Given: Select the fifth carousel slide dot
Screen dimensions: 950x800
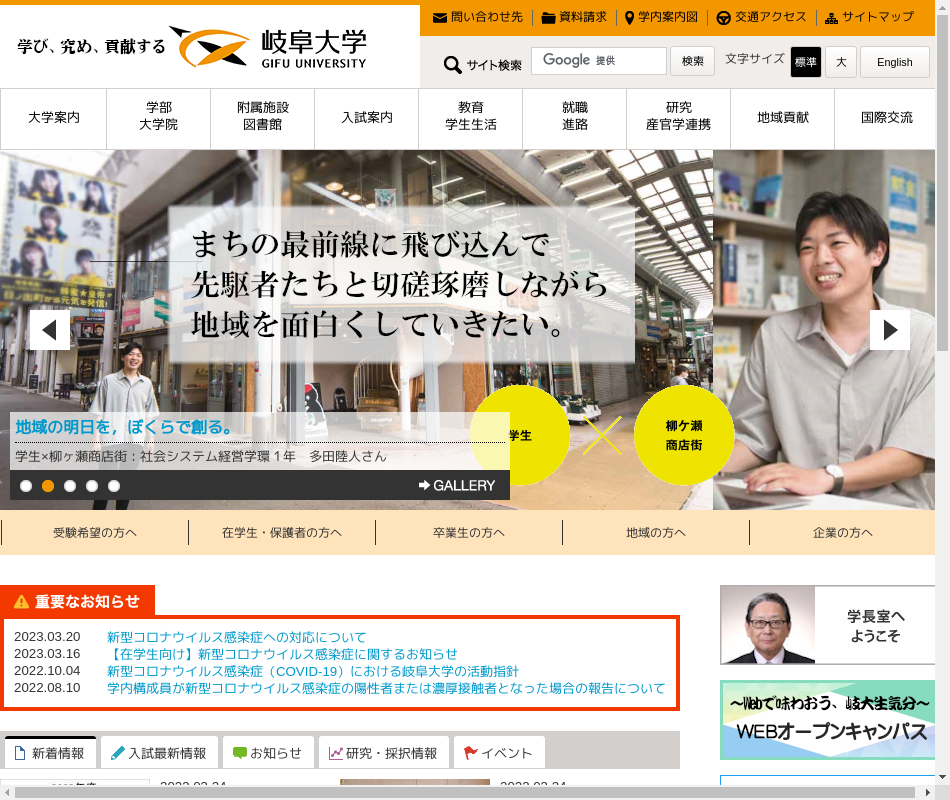Looking at the screenshot, I should coord(114,486).
